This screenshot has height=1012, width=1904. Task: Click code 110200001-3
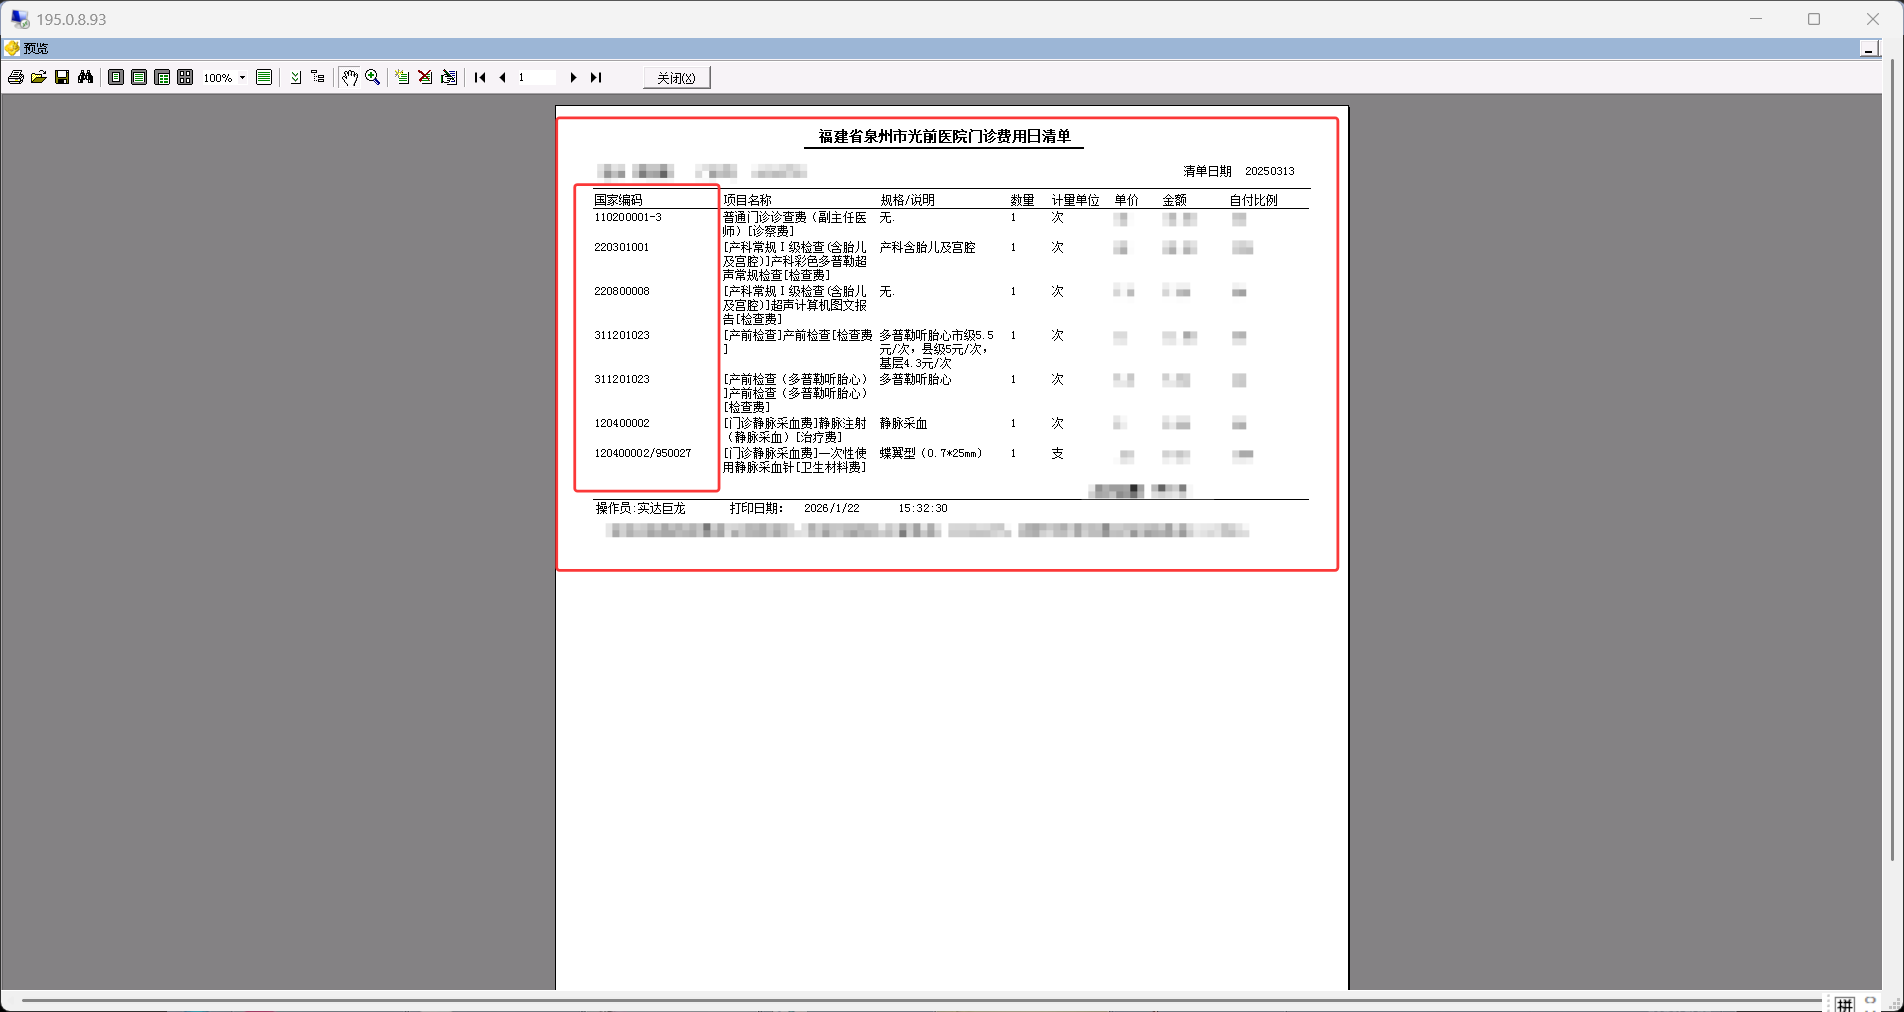point(628,217)
